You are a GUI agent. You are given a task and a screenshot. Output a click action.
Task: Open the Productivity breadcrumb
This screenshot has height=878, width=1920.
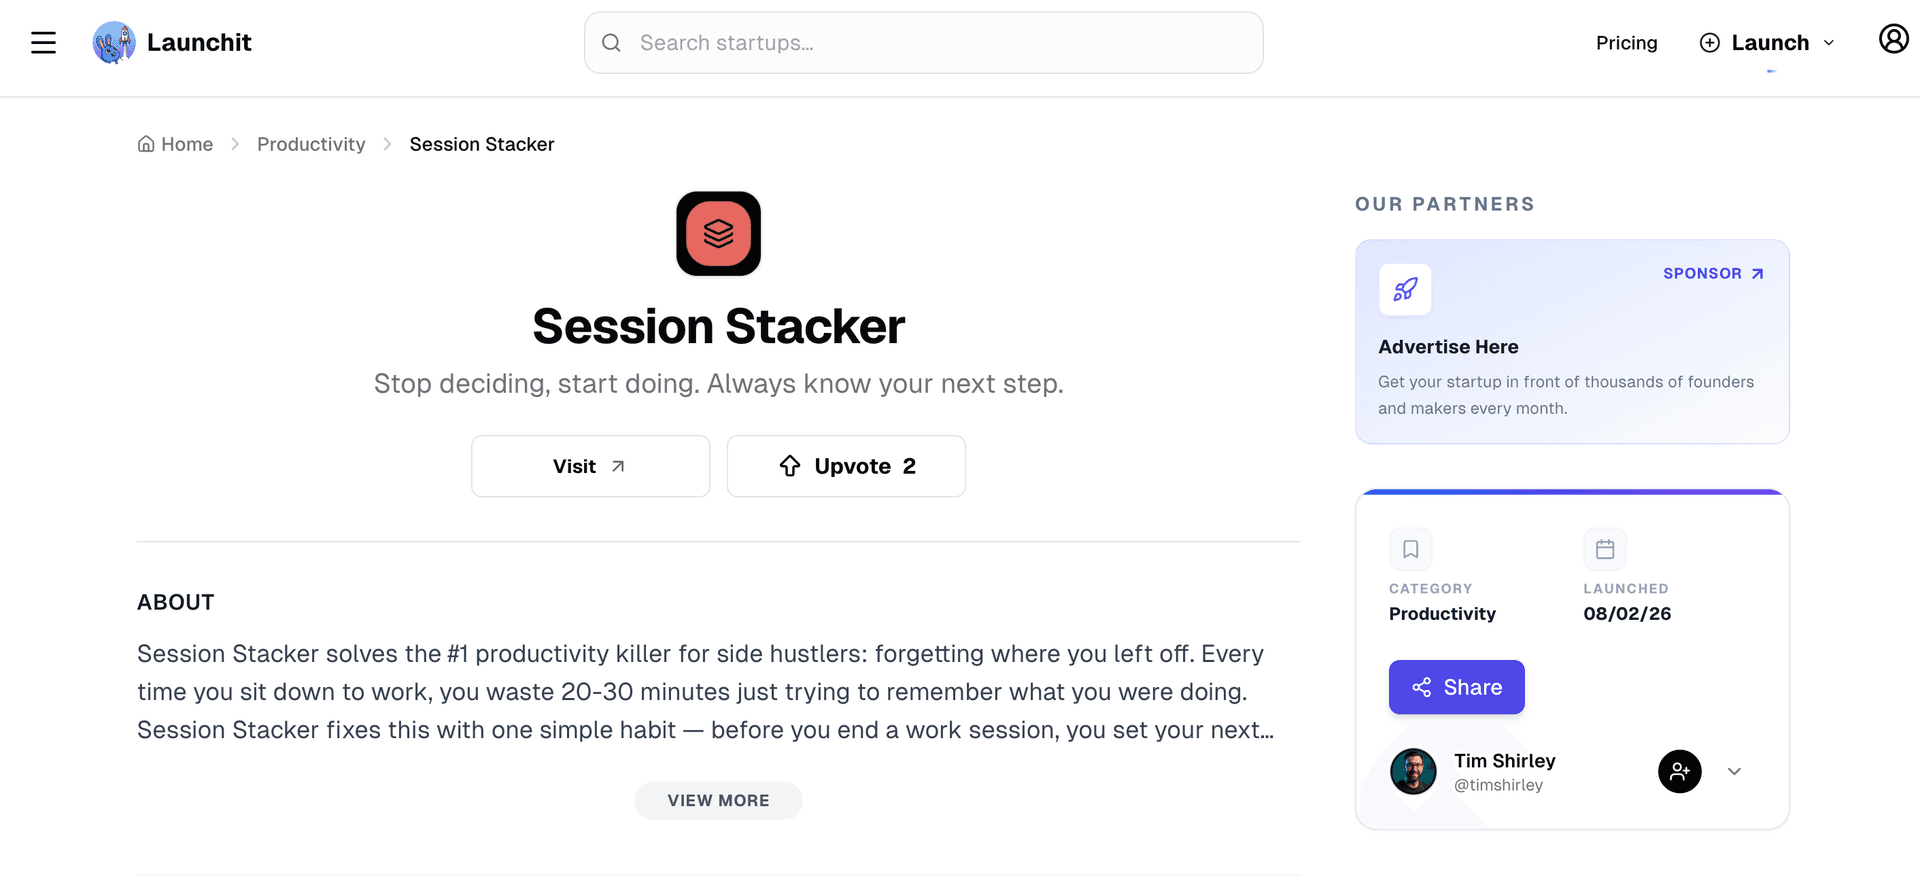pyautogui.click(x=311, y=144)
